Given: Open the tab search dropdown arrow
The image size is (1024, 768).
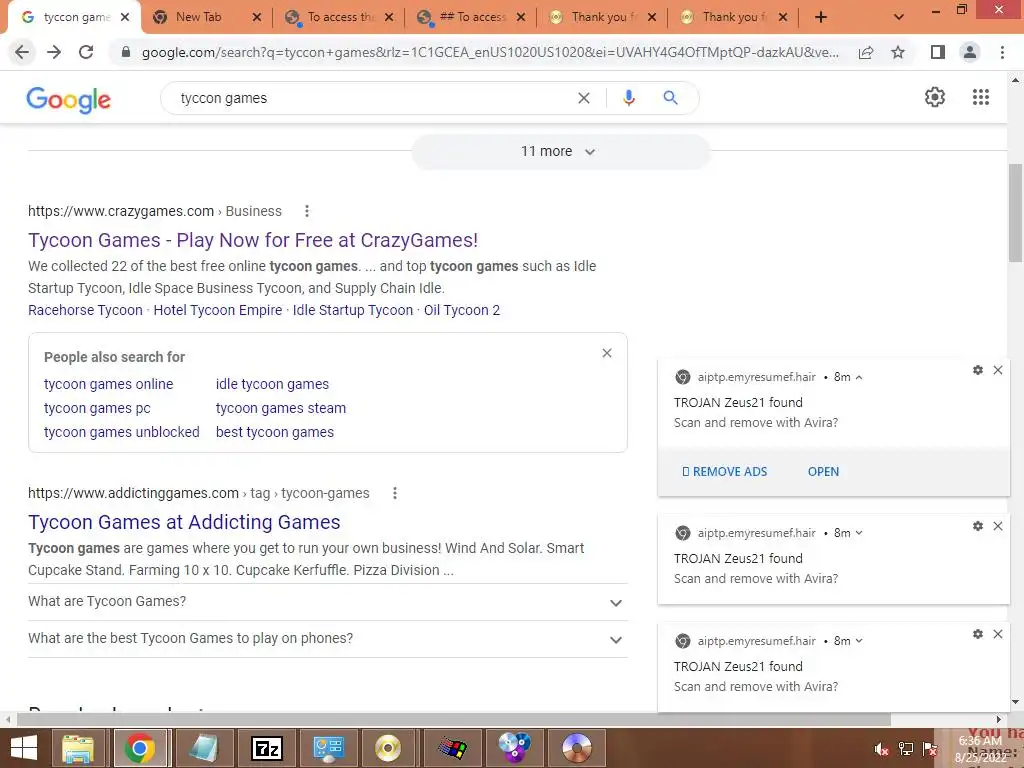Looking at the screenshot, I should 899,17.
